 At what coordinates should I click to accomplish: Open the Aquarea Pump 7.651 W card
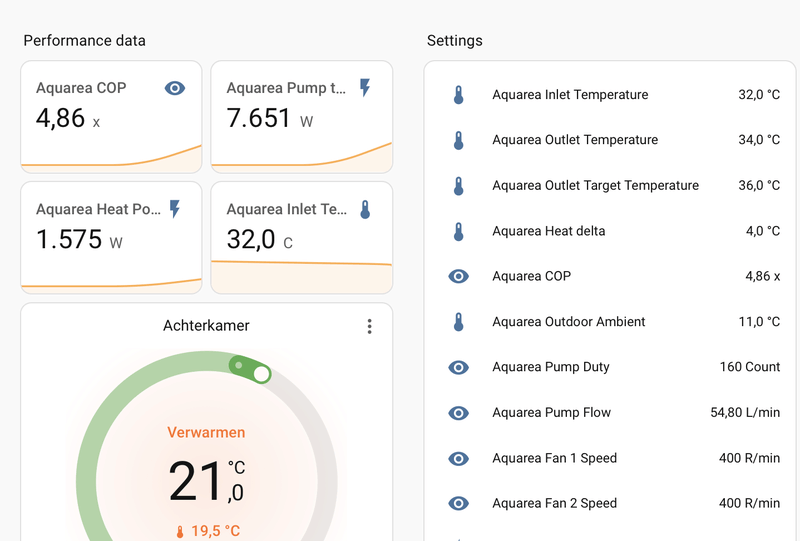[x=301, y=117]
